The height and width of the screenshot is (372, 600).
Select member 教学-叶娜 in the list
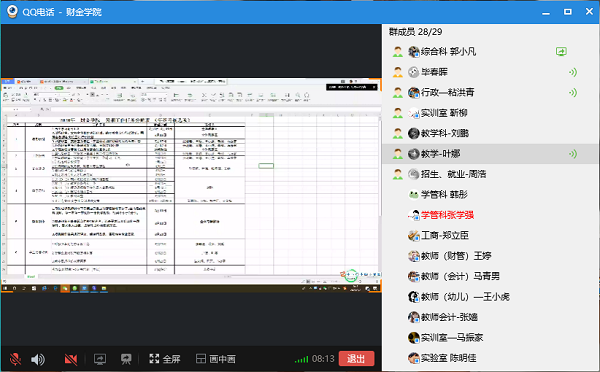click(491, 154)
